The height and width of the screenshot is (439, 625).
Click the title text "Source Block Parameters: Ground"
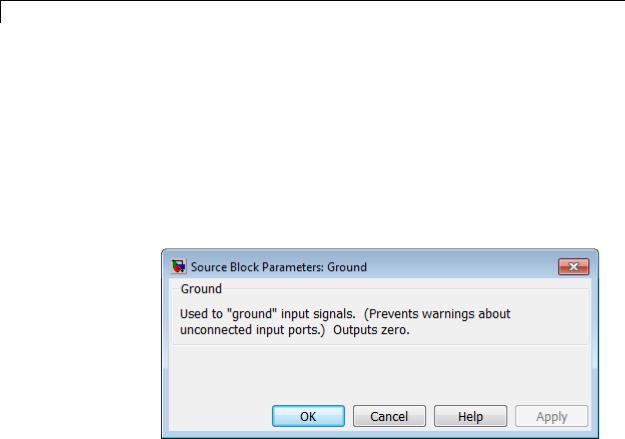pyautogui.click(x=279, y=267)
